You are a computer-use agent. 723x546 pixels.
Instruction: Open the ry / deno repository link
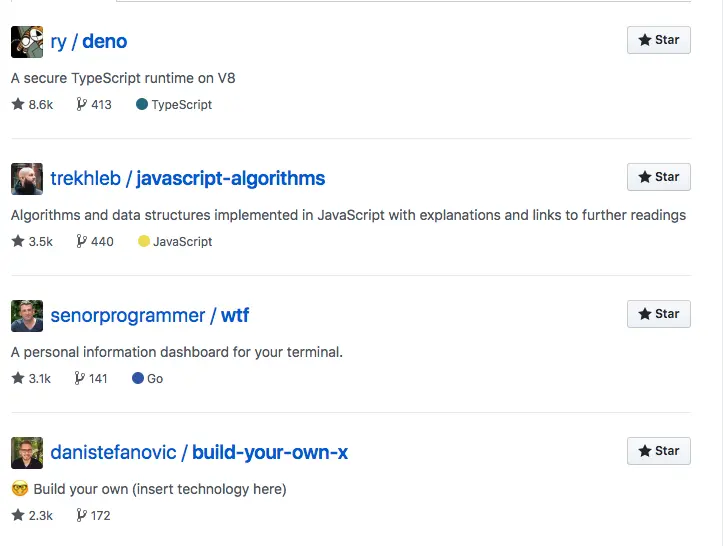89,42
